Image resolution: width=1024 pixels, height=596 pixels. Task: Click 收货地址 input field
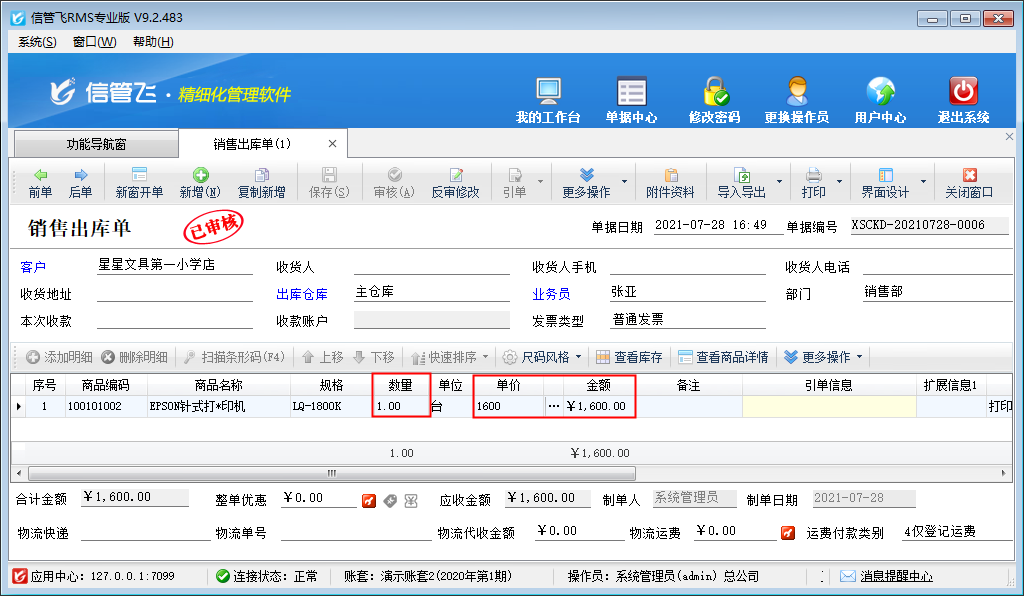(x=174, y=293)
